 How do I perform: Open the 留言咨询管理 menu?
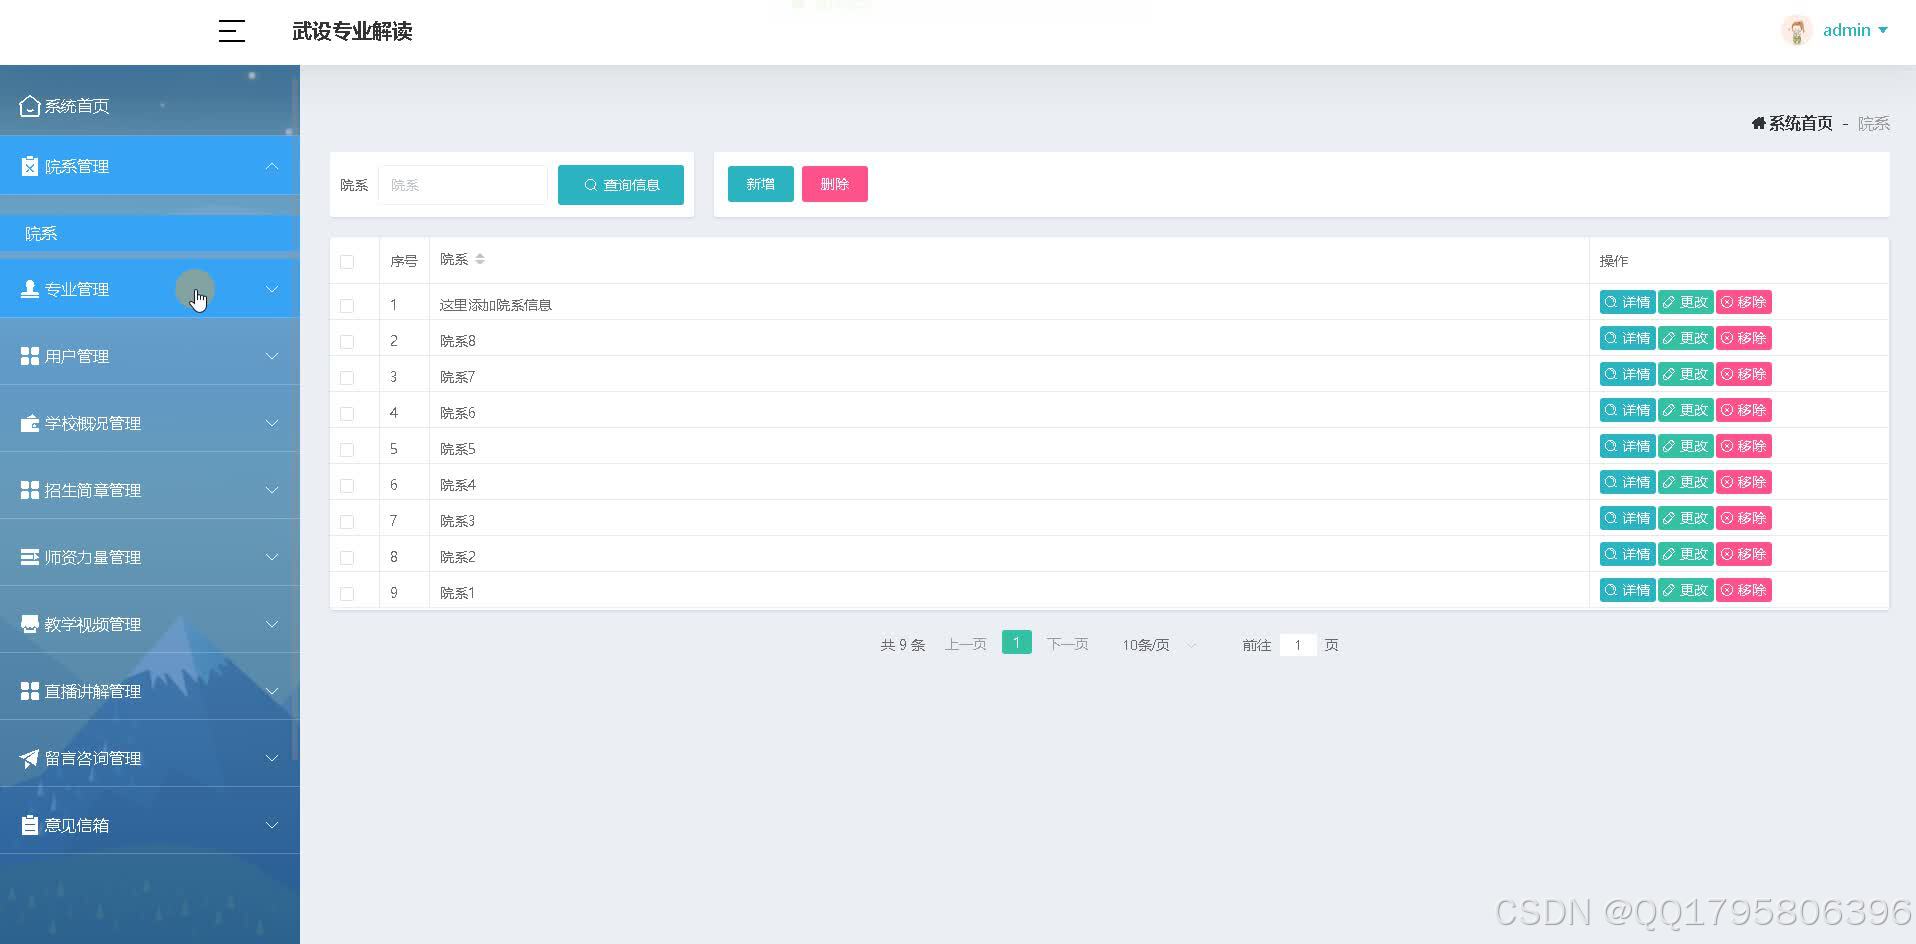coord(150,758)
